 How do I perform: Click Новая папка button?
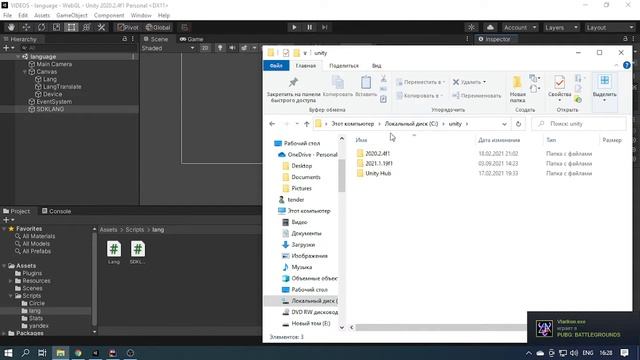(x=518, y=89)
